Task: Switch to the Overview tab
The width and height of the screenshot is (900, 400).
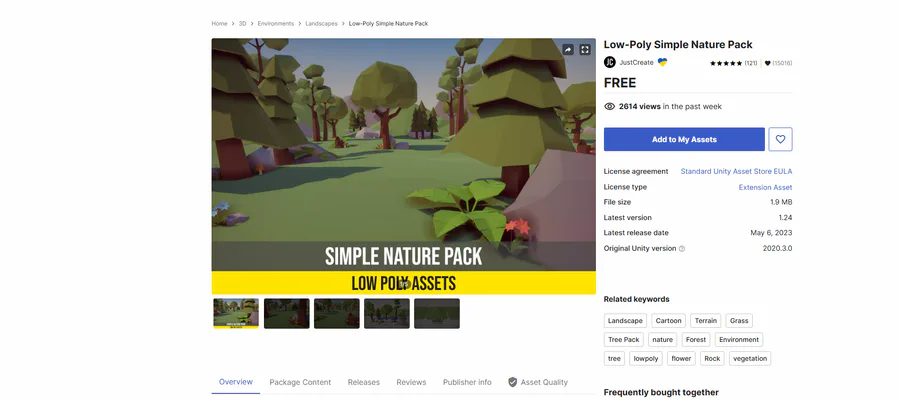Action: pyautogui.click(x=236, y=382)
